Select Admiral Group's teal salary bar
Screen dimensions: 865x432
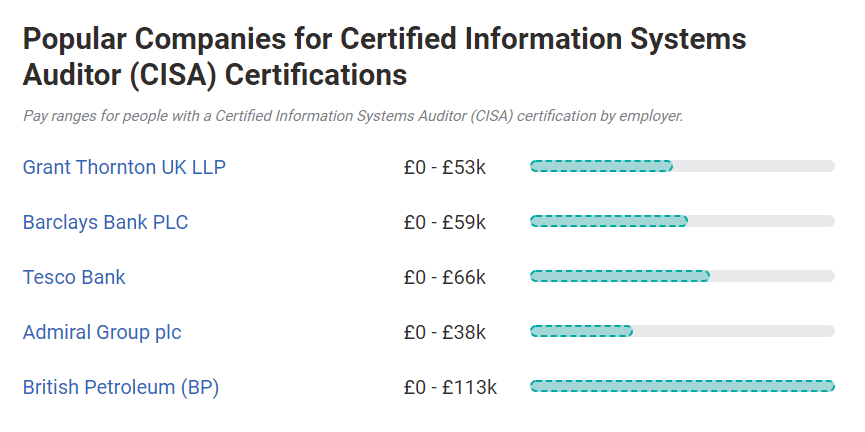[581, 331]
